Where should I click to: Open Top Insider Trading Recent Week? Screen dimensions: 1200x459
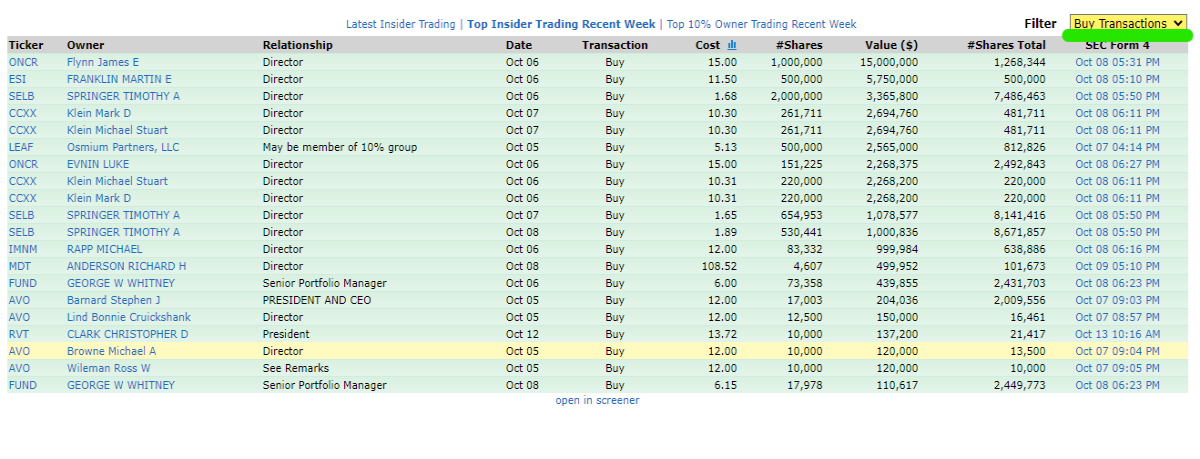pos(561,24)
